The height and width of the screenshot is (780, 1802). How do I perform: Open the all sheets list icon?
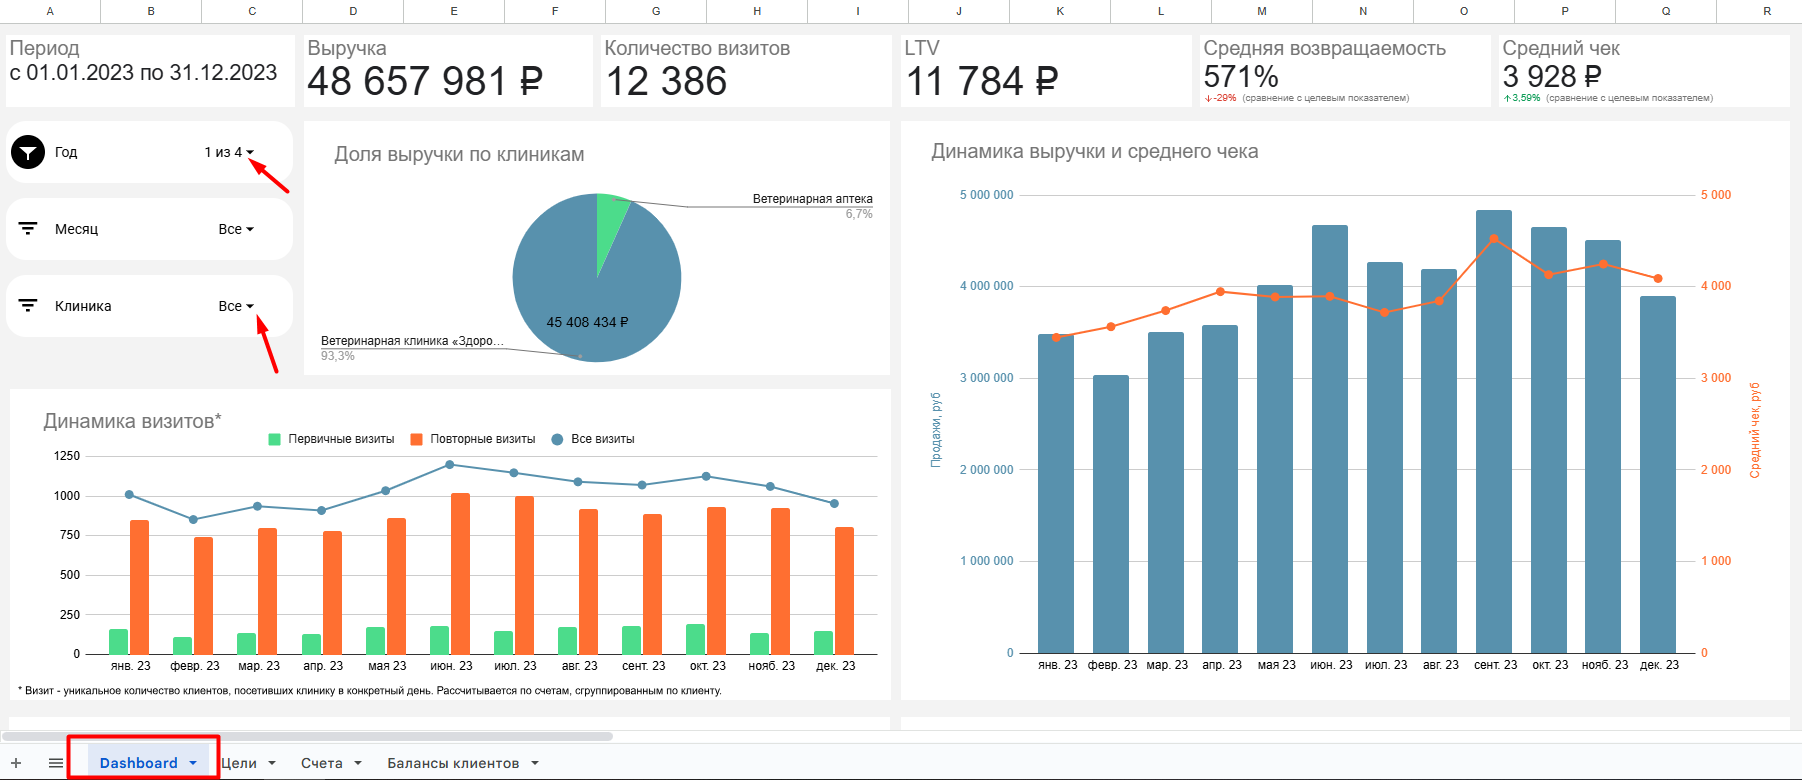point(56,763)
